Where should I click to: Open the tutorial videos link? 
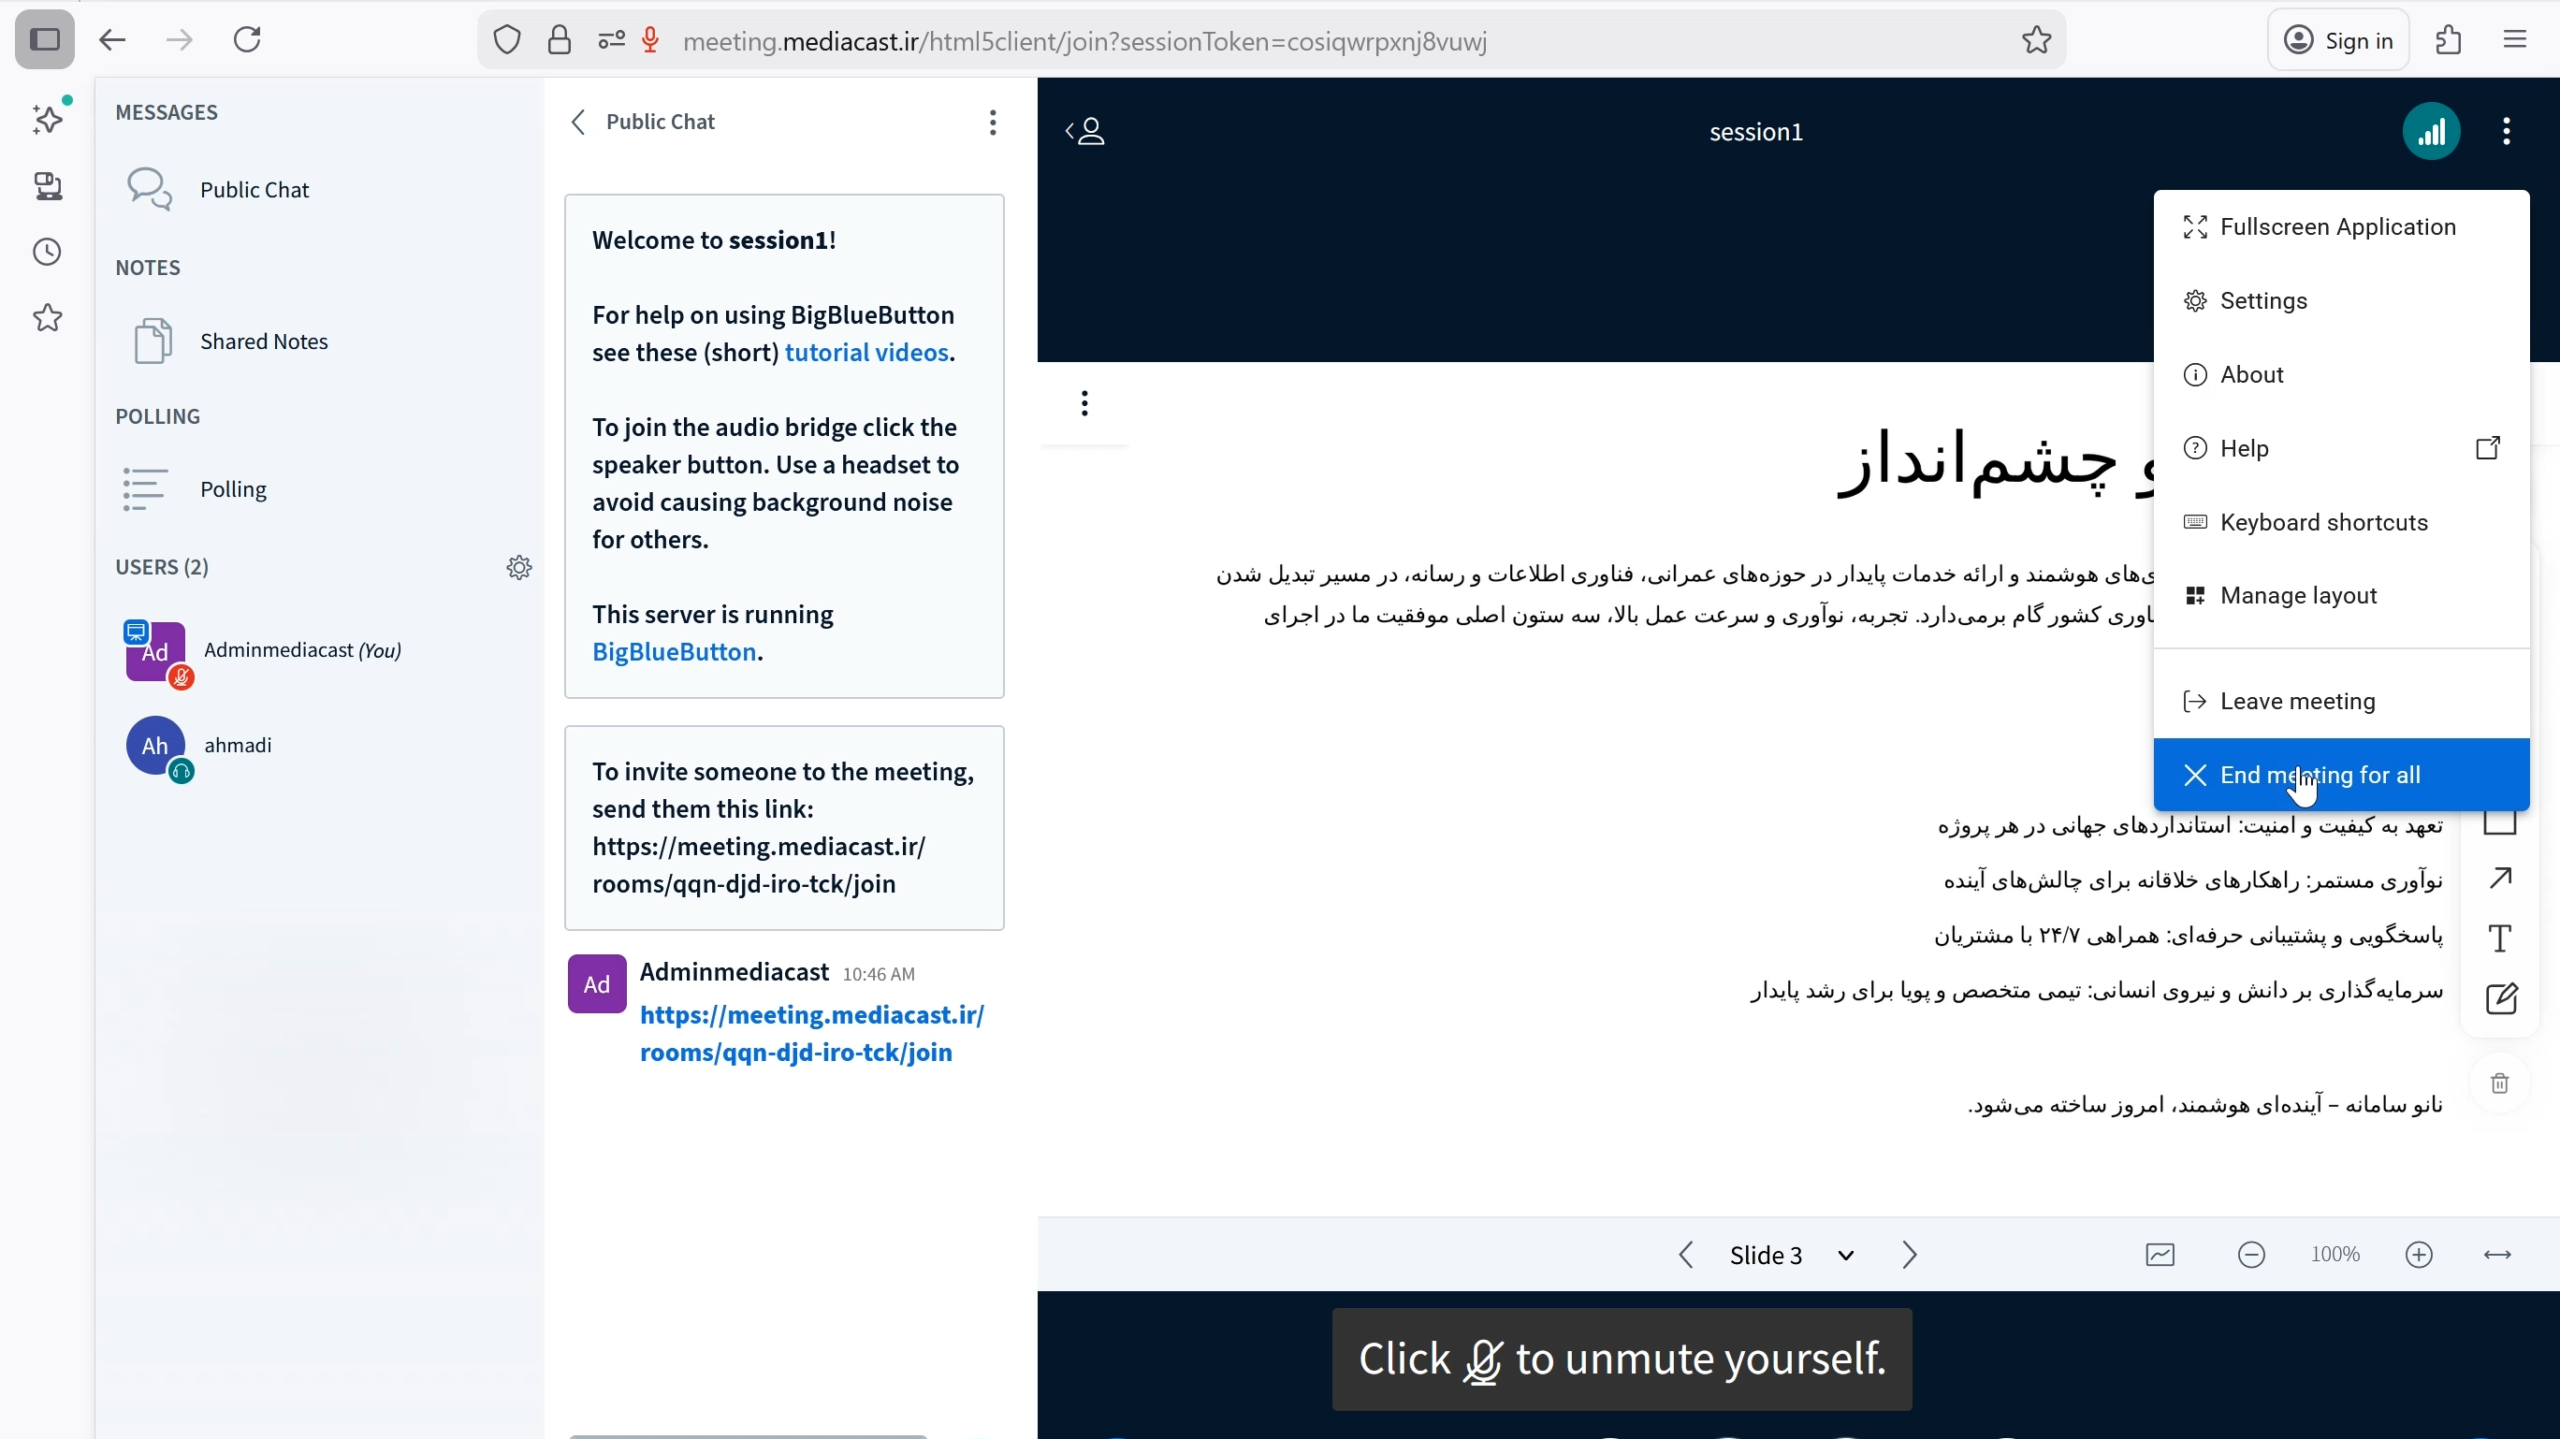click(866, 352)
